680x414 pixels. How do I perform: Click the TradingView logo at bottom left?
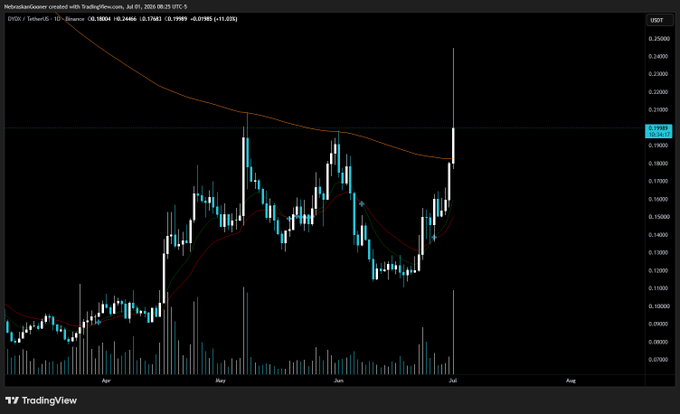[x=41, y=401]
